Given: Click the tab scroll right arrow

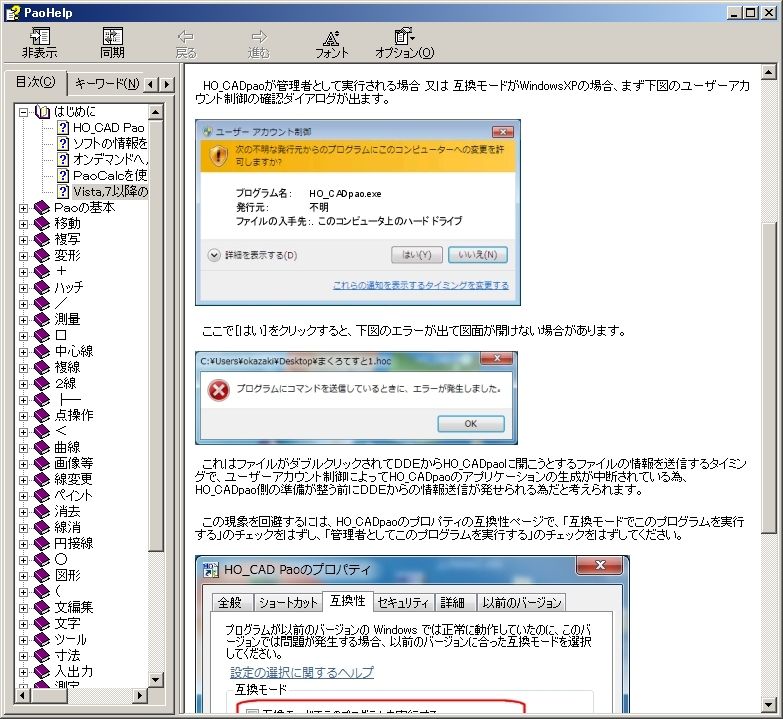Looking at the screenshot, I should [x=167, y=84].
